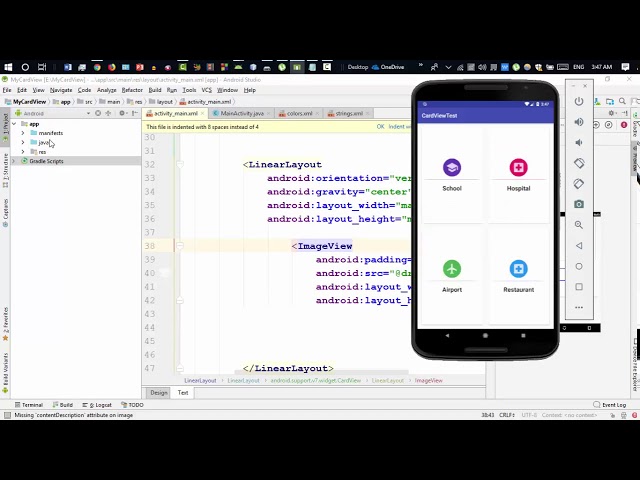This screenshot has height=480, width=640.
Task: Open the Refactor menu
Action: click(x=132, y=90)
